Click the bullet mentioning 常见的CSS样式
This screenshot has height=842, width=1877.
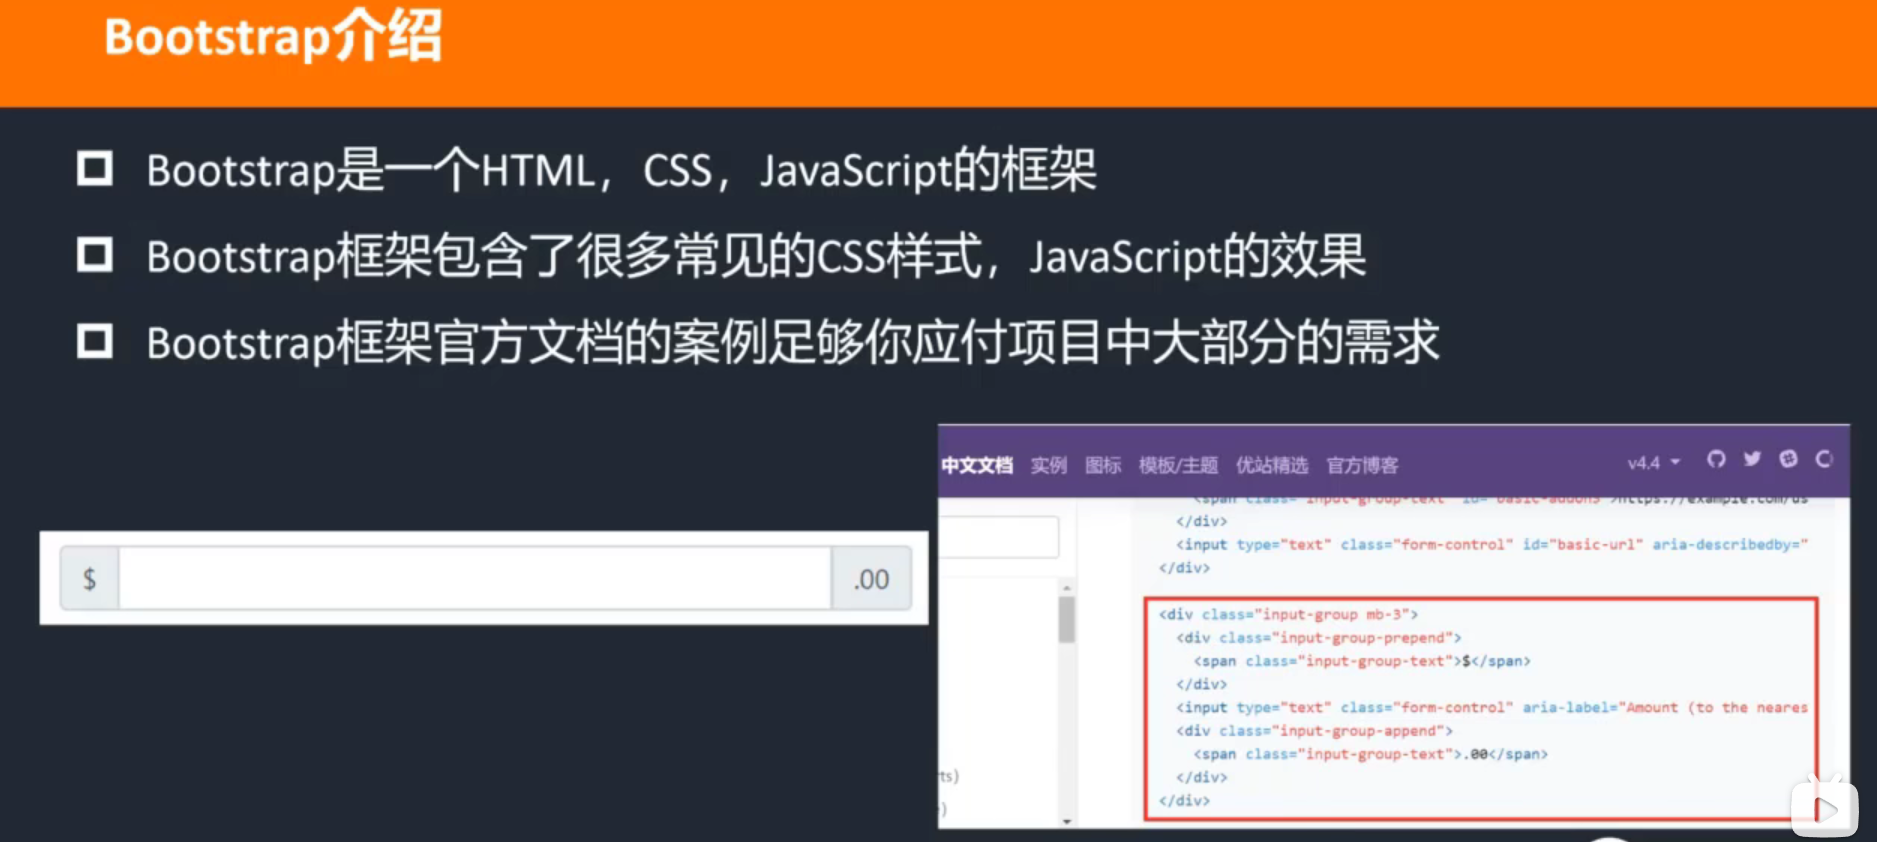click(756, 256)
